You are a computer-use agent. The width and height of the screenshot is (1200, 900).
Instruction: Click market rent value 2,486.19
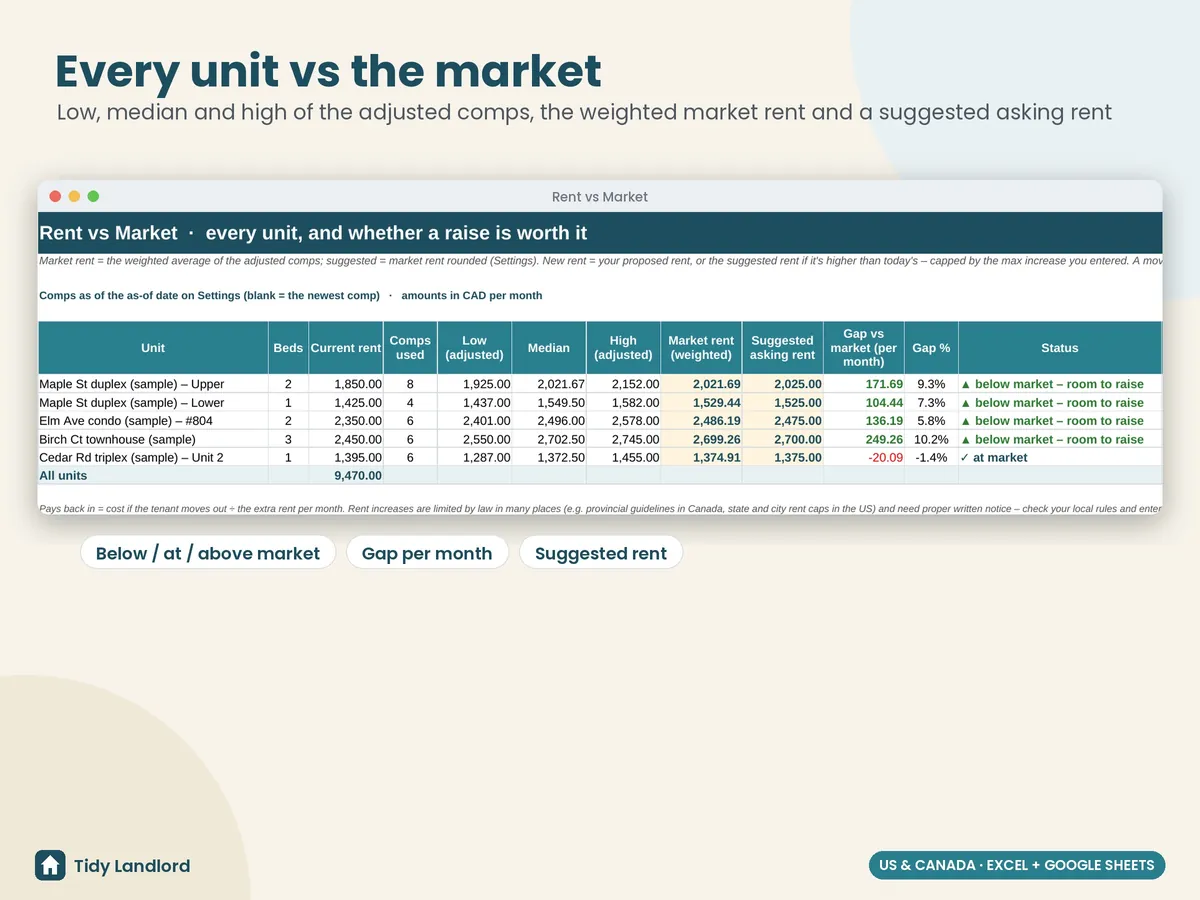point(701,421)
